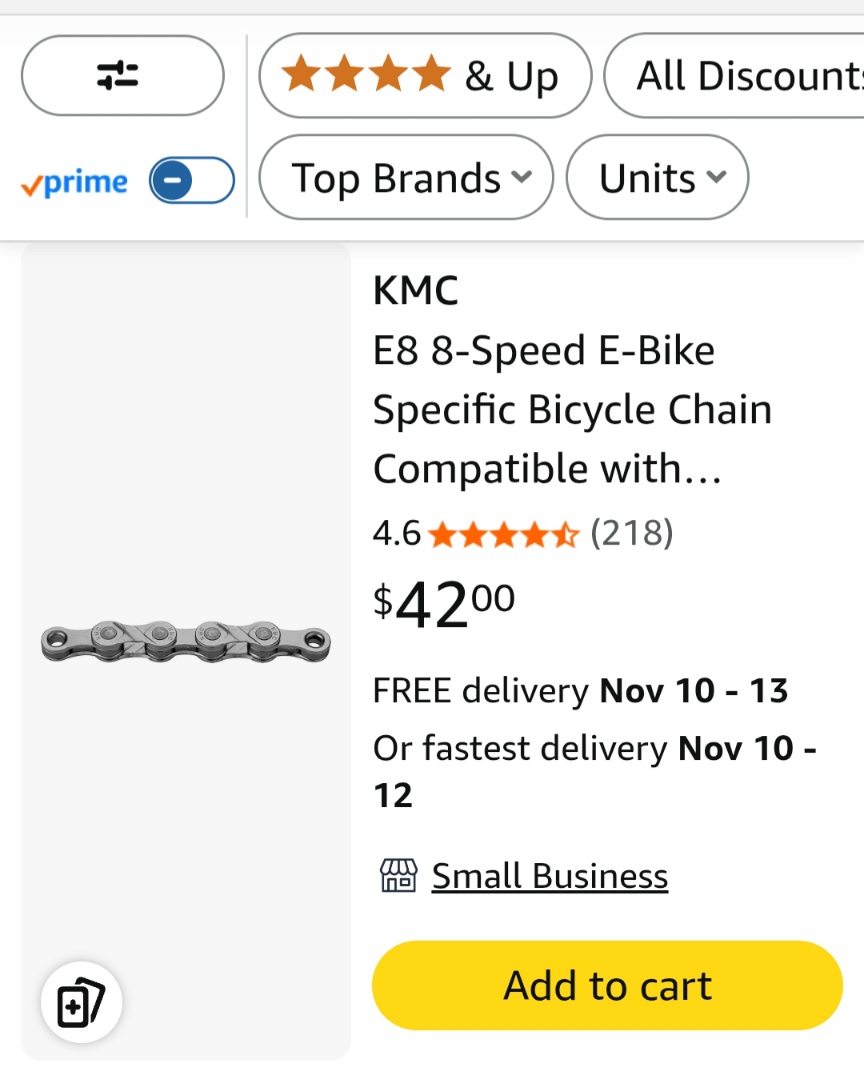864x1071 pixels.
Task: Click the round plus-card icon on image
Action: click(x=81, y=1003)
